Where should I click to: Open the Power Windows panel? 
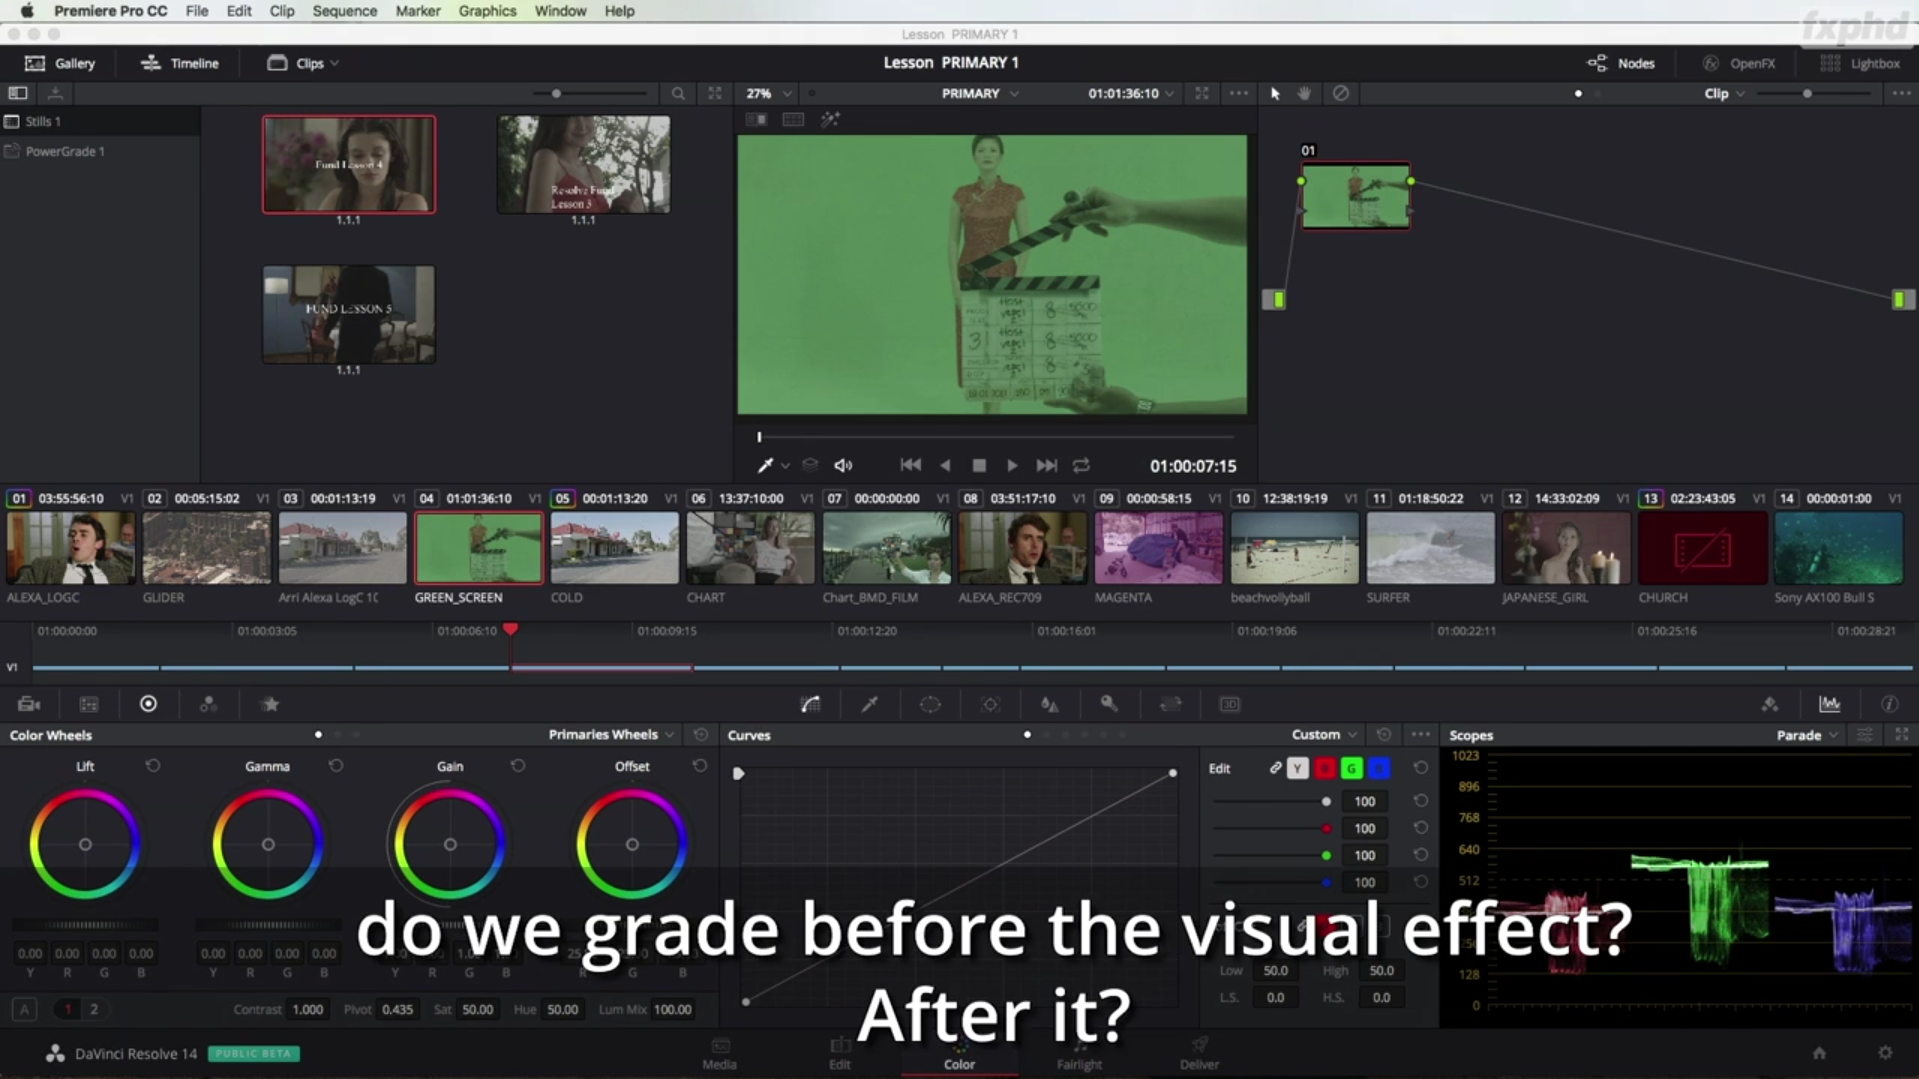coord(930,704)
